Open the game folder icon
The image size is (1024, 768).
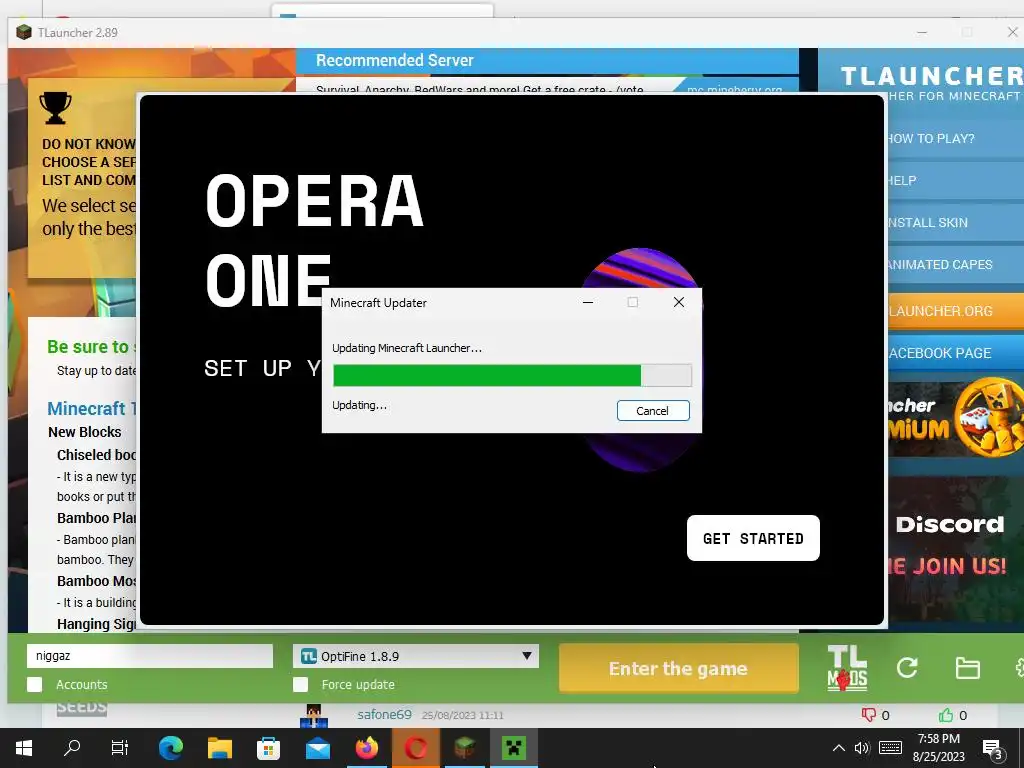[x=967, y=668]
